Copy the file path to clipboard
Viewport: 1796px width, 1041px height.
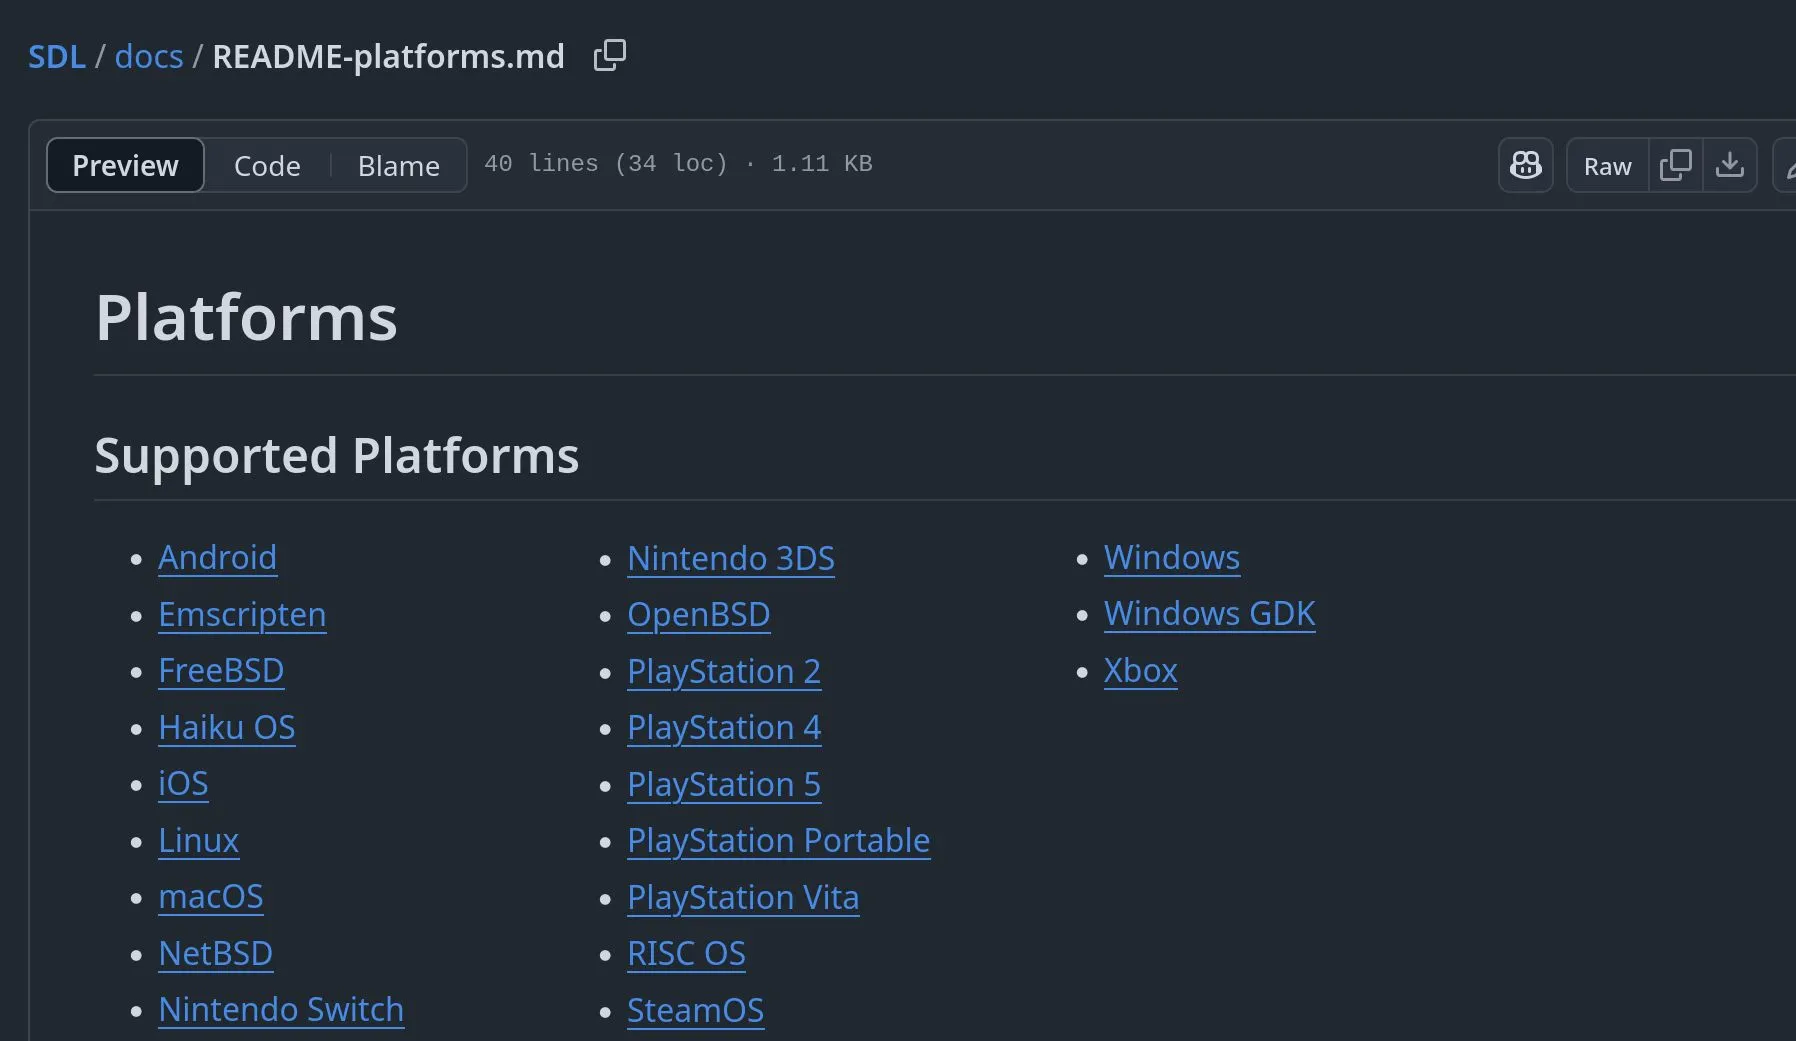(x=608, y=55)
